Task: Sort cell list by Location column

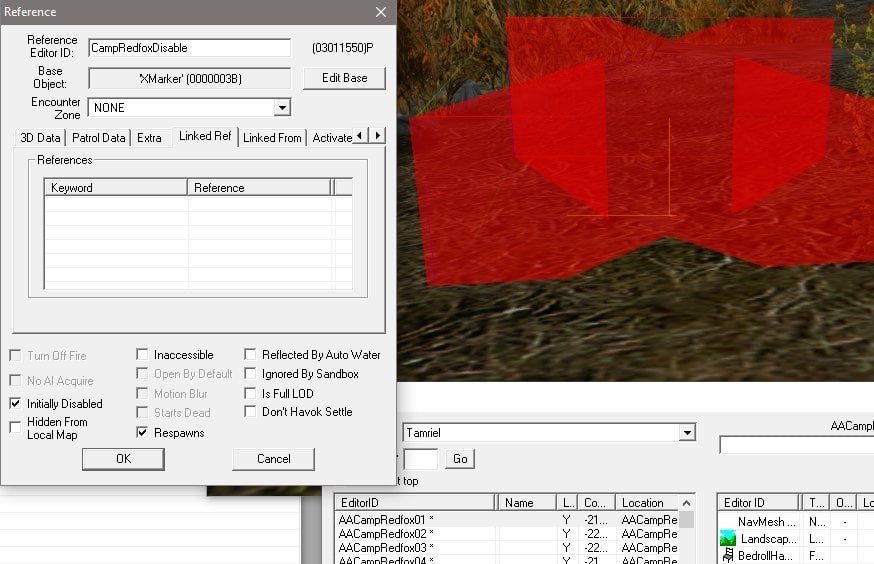Action: 647,503
